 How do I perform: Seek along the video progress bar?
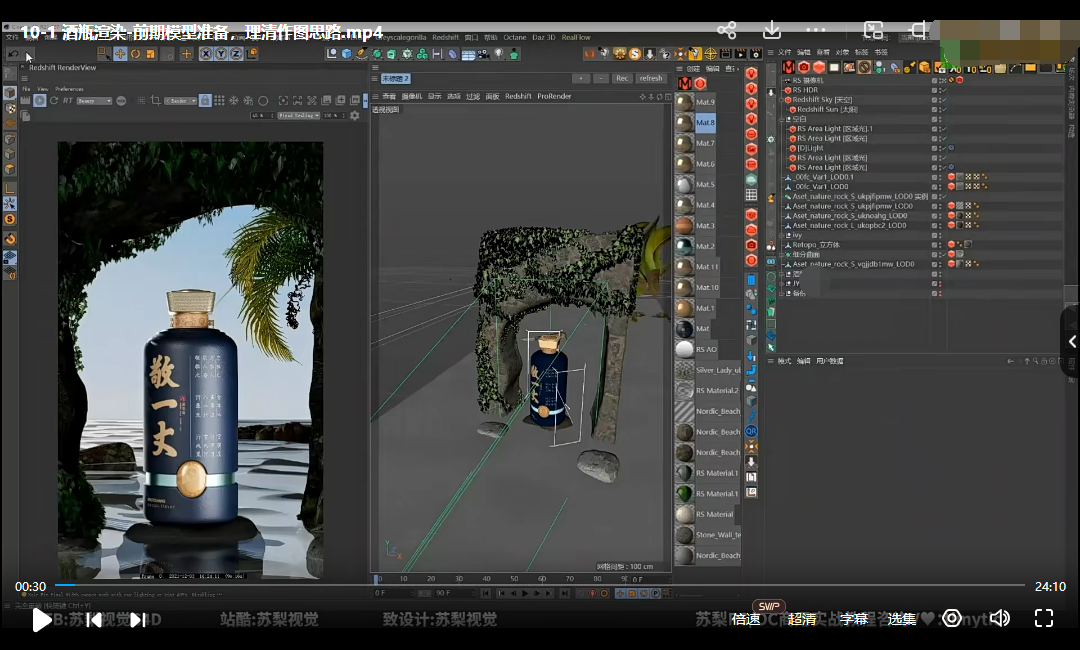click(x=540, y=585)
